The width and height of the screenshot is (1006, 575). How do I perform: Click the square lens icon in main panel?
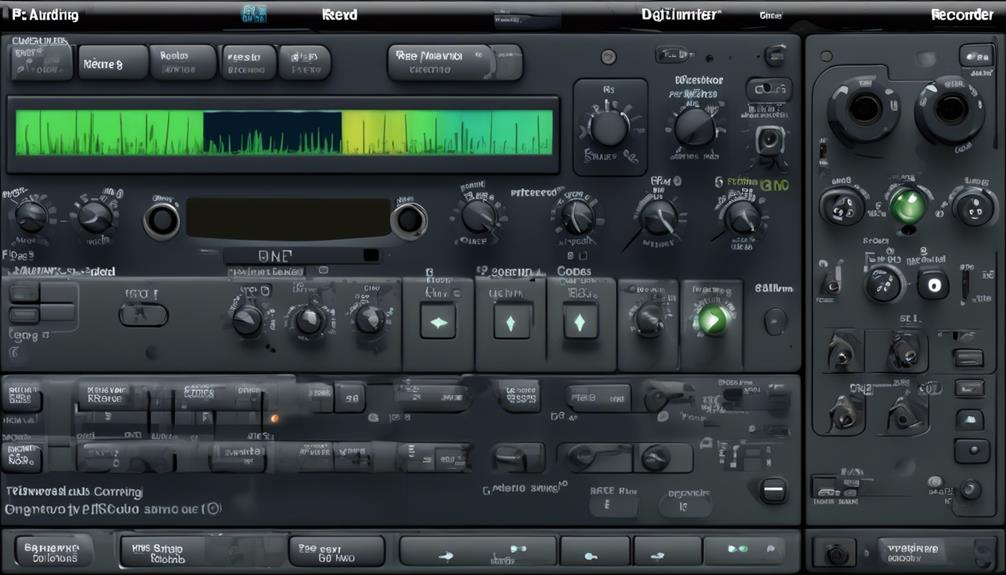click(x=769, y=139)
